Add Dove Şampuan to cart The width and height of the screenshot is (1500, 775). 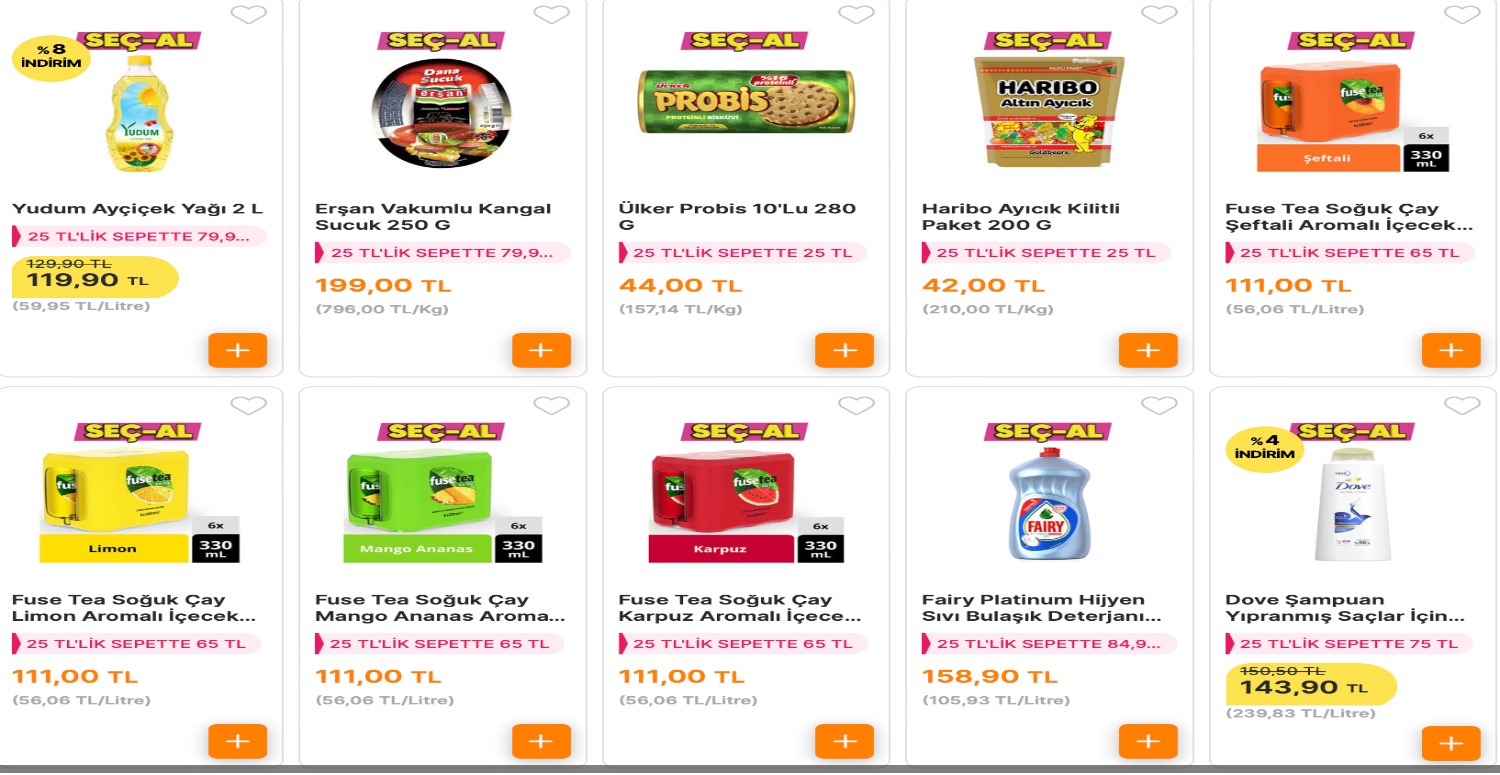pyautogui.click(x=1451, y=744)
